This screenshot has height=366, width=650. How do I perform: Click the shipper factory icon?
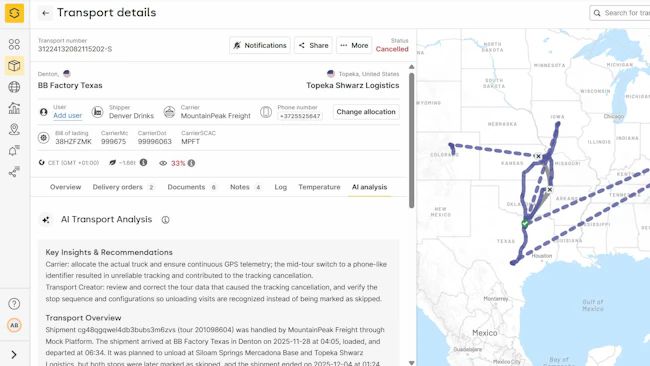tap(97, 112)
